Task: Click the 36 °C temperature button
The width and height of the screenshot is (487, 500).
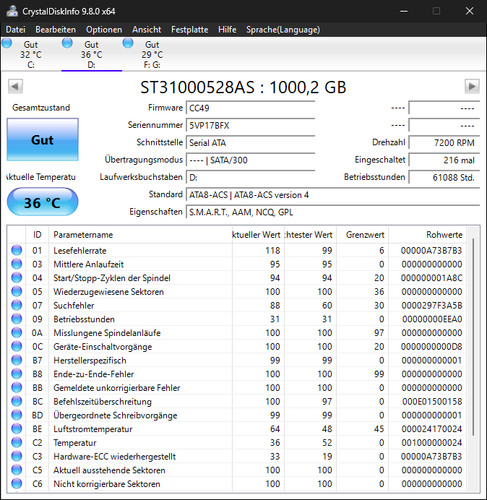Action: point(43,202)
